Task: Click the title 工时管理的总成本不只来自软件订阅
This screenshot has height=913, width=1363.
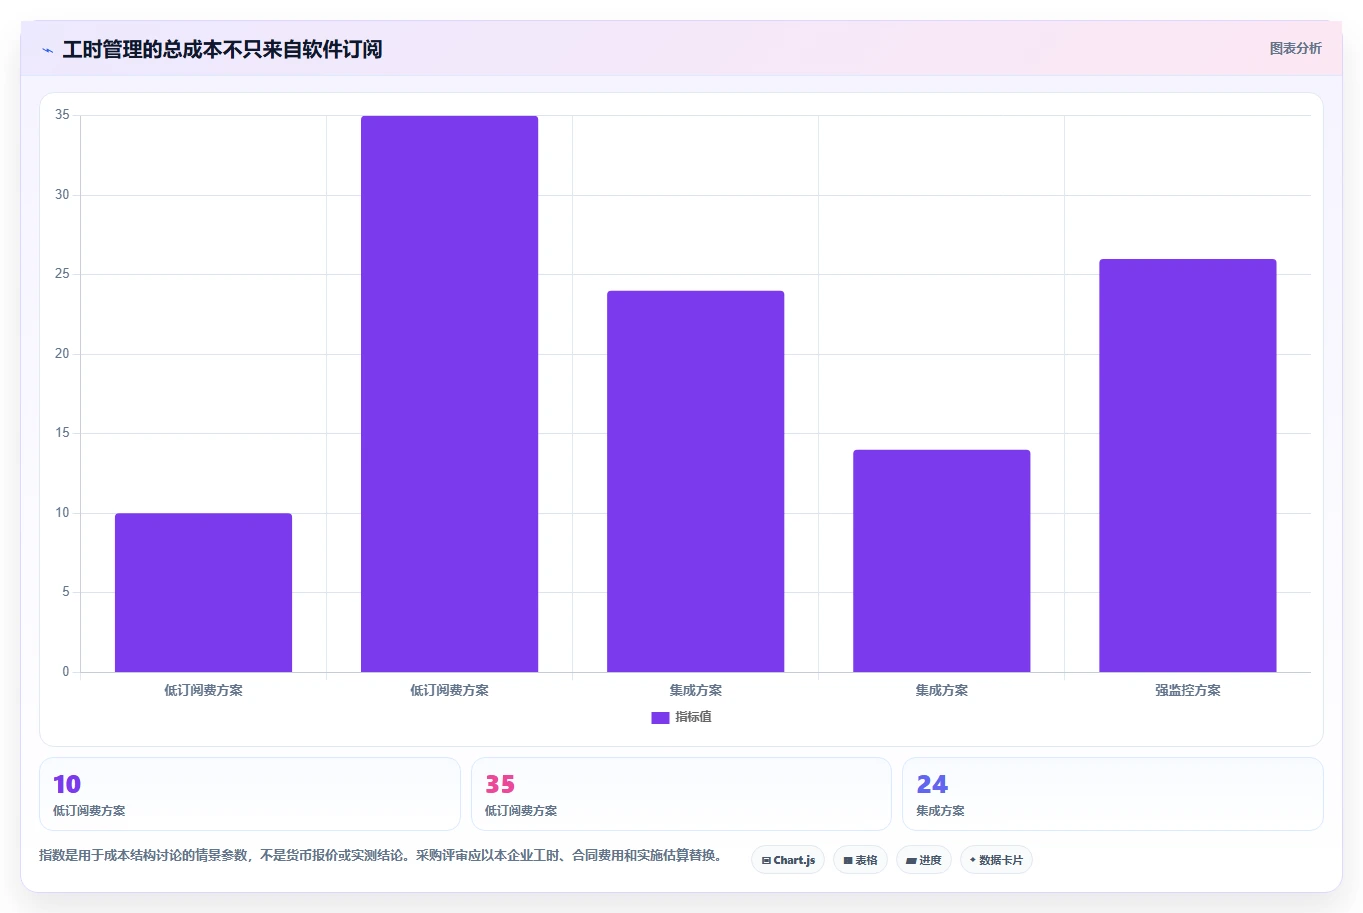Action: coord(222,49)
